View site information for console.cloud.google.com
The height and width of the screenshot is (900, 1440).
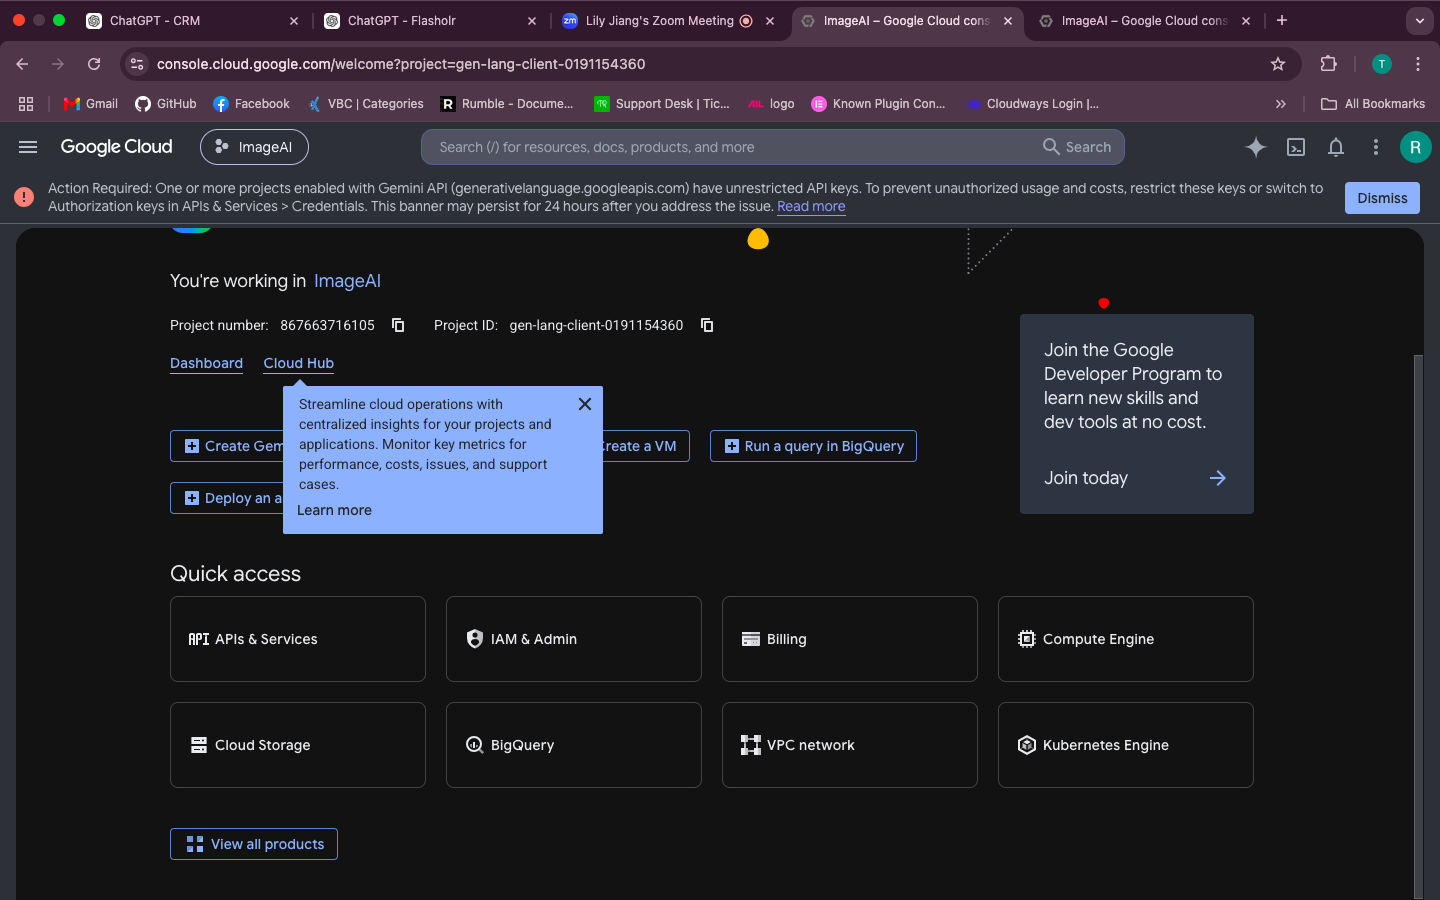click(x=137, y=64)
